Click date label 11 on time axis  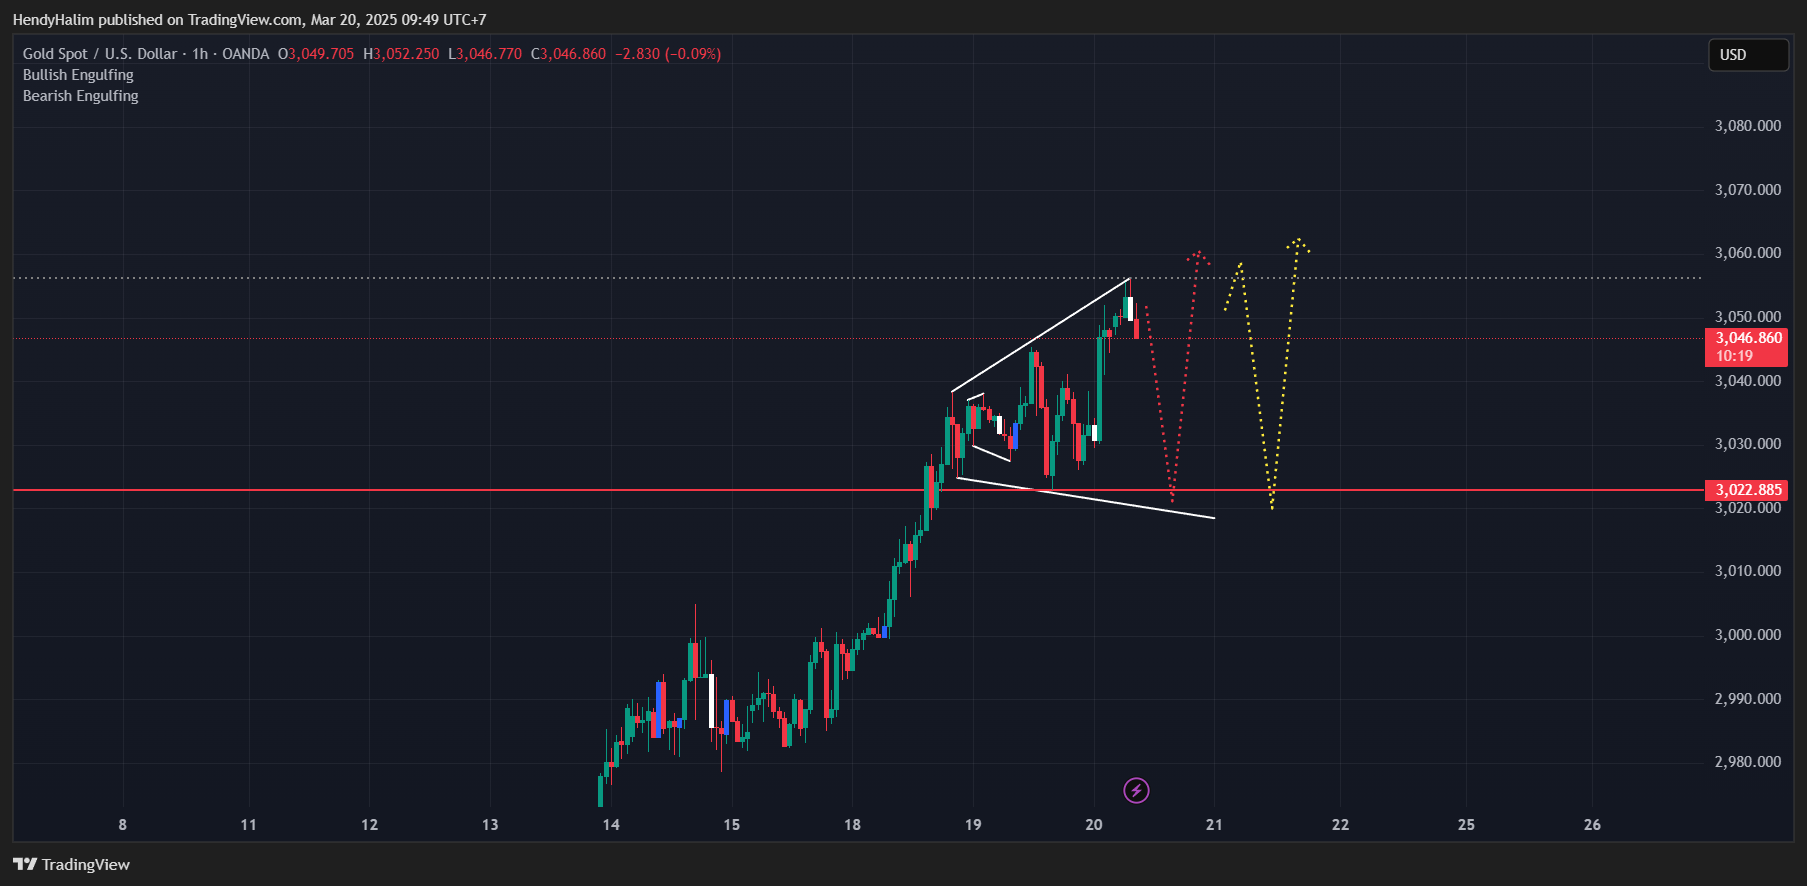click(x=249, y=825)
